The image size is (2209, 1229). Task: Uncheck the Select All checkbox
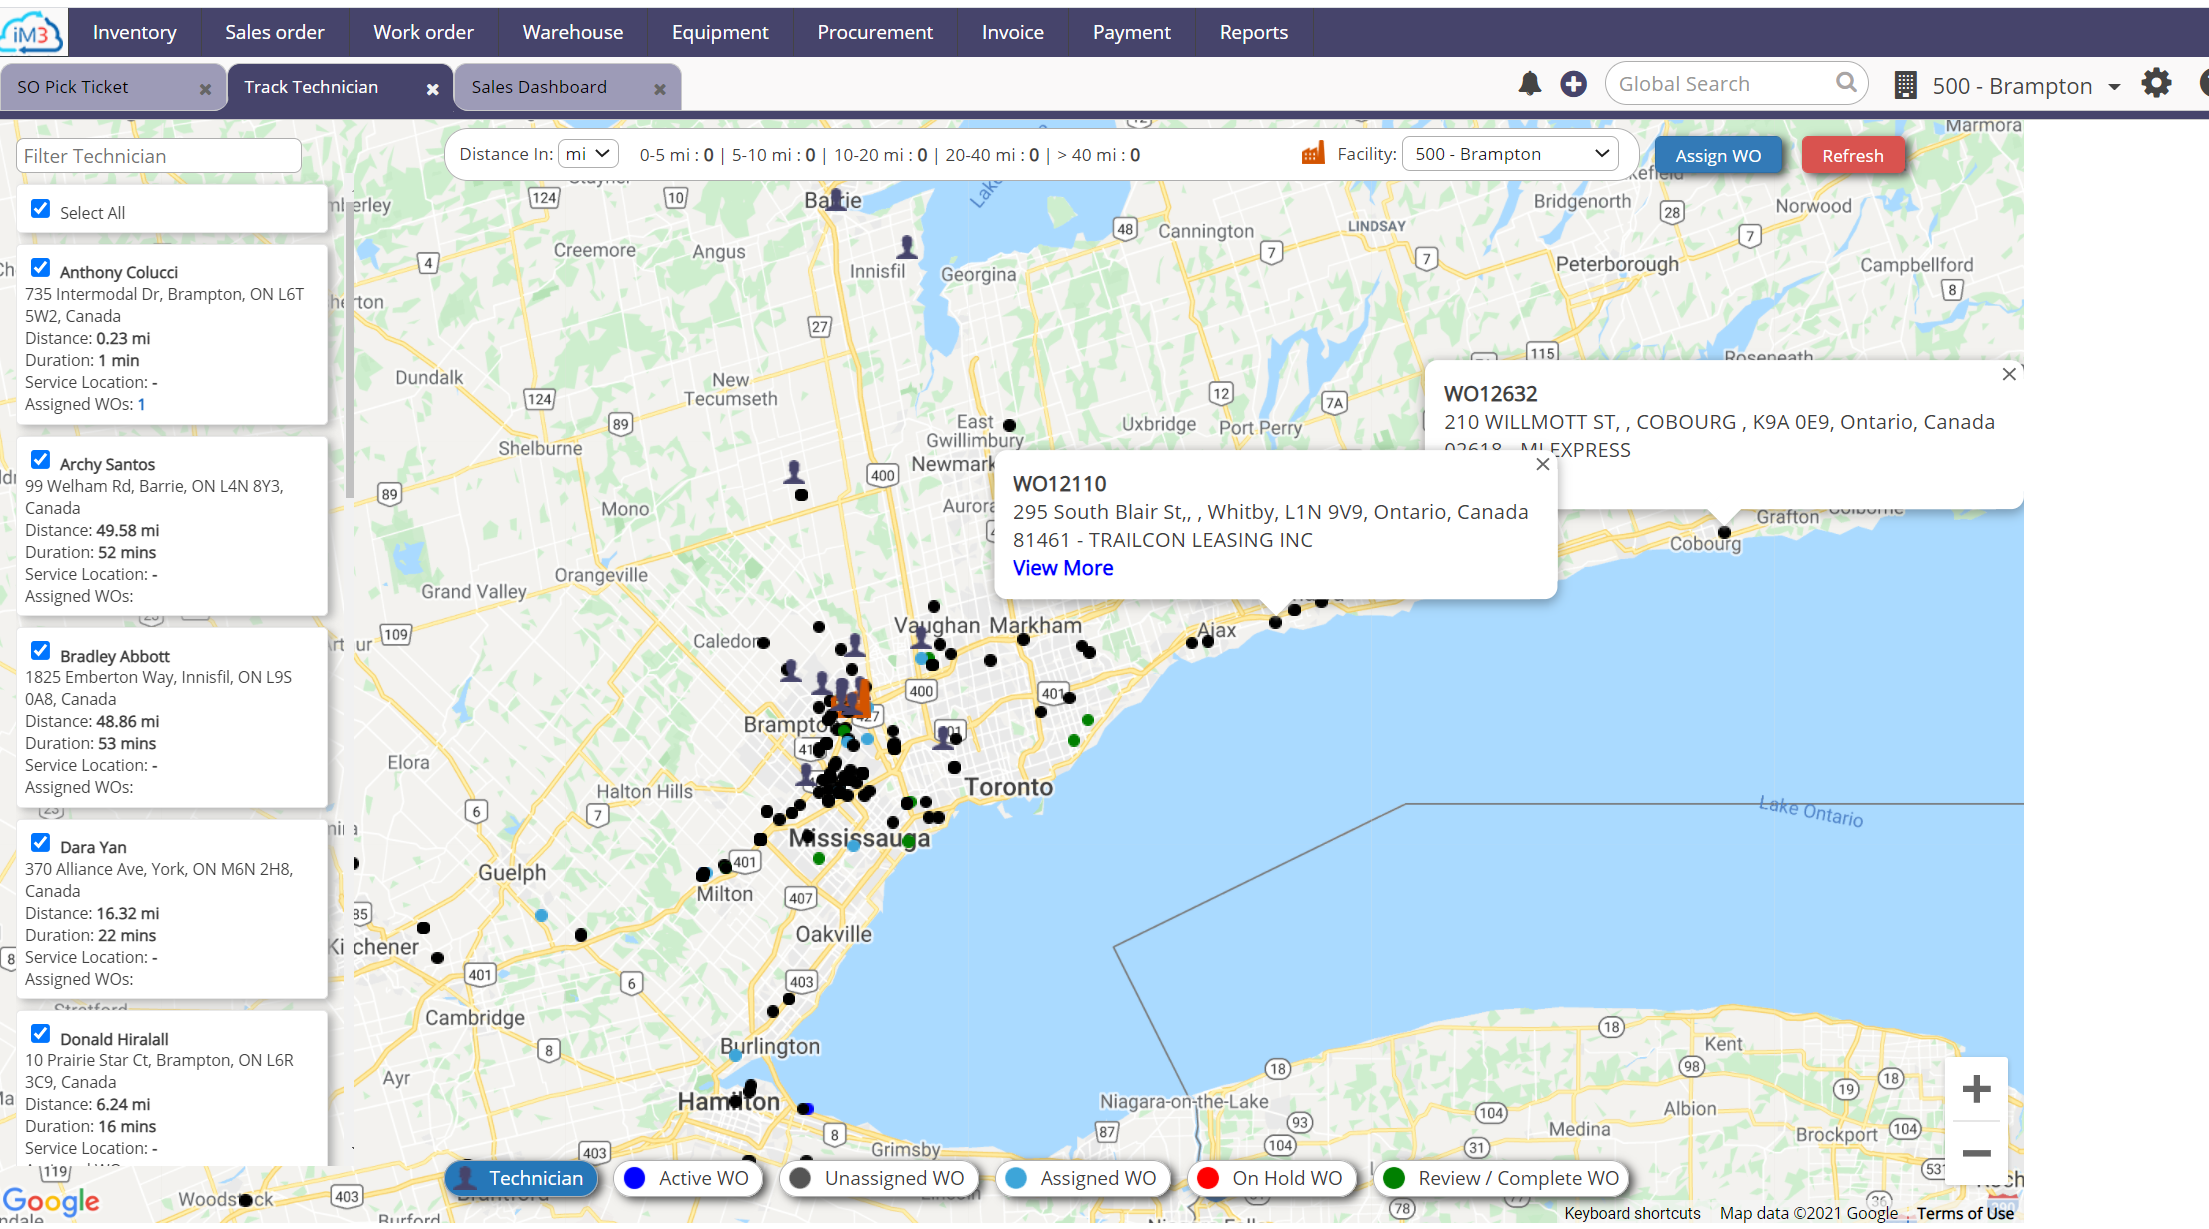41,209
